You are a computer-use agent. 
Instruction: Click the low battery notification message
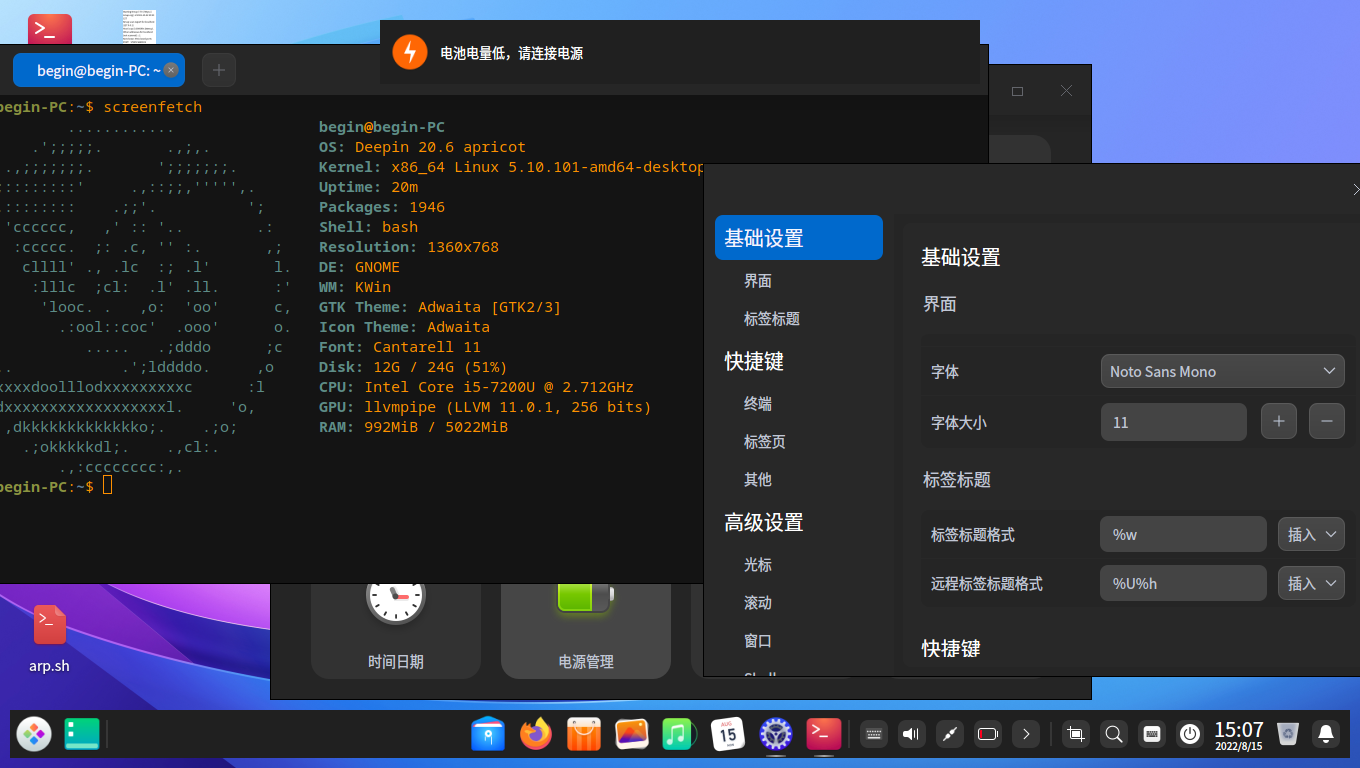(x=511, y=53)
